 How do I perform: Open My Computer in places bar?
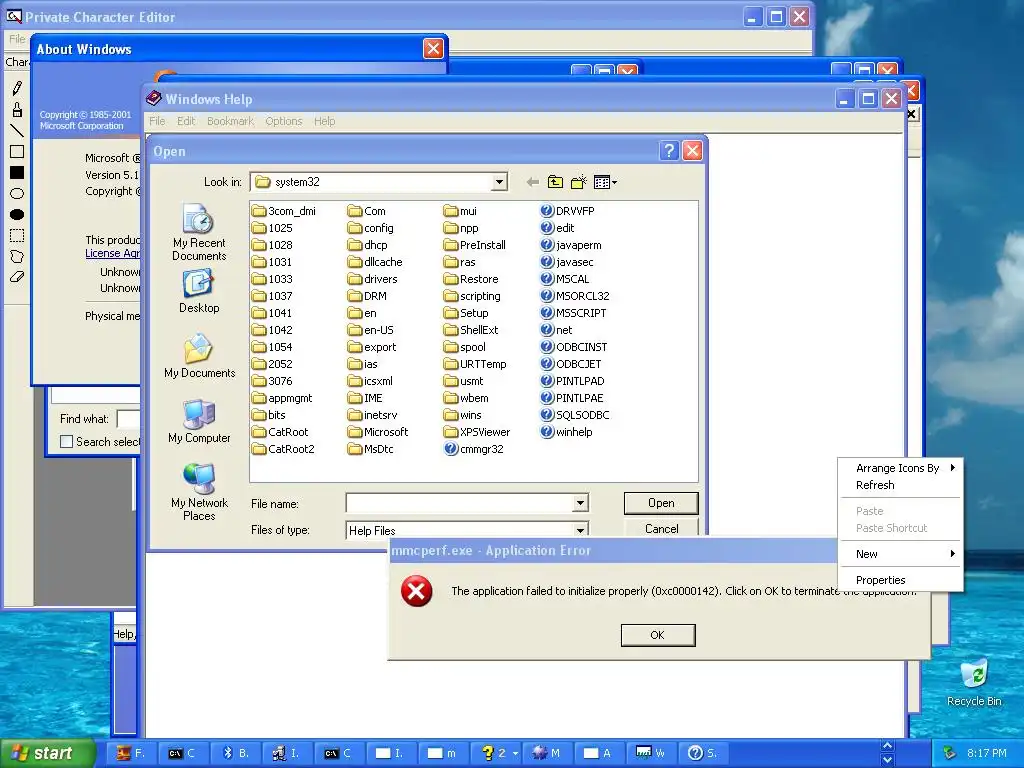click(199, 421)
